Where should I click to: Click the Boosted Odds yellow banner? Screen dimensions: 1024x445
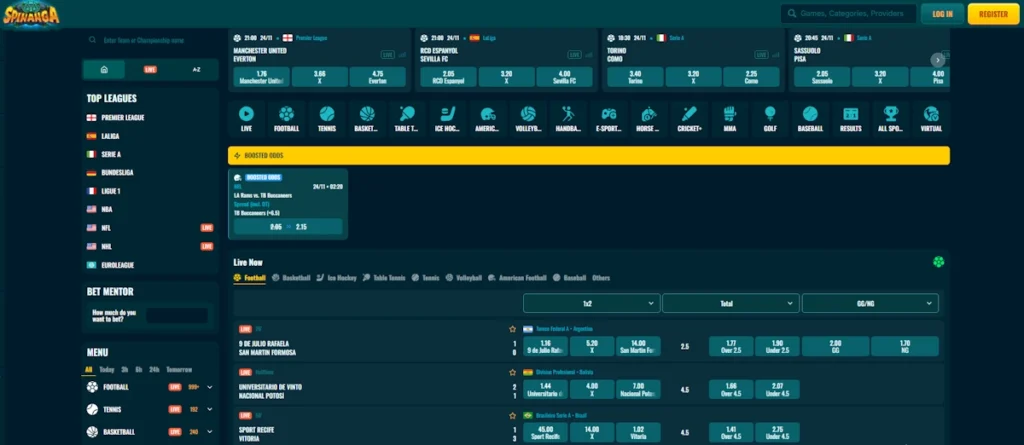tap(588, 156)
